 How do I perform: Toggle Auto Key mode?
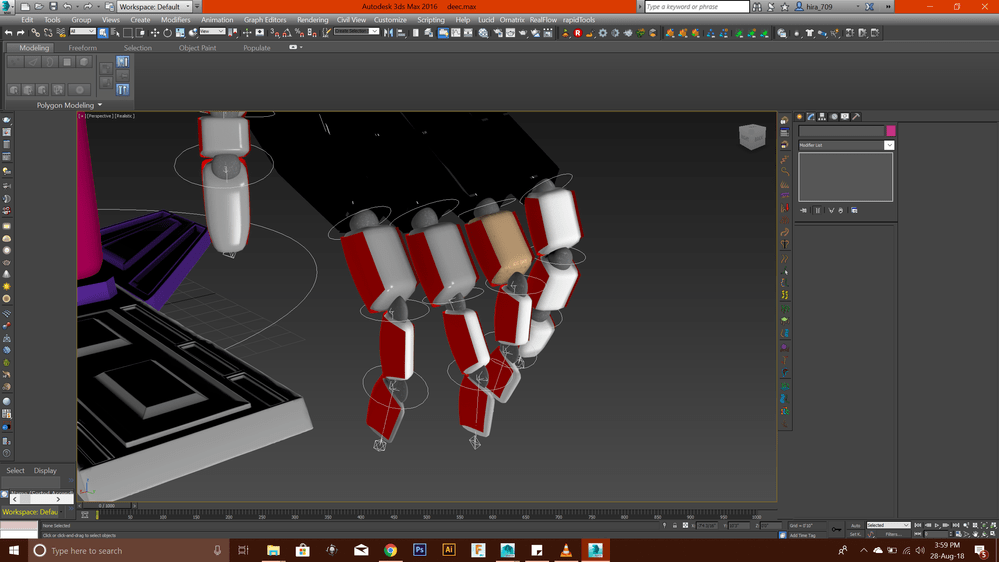(x=856, y=525)
